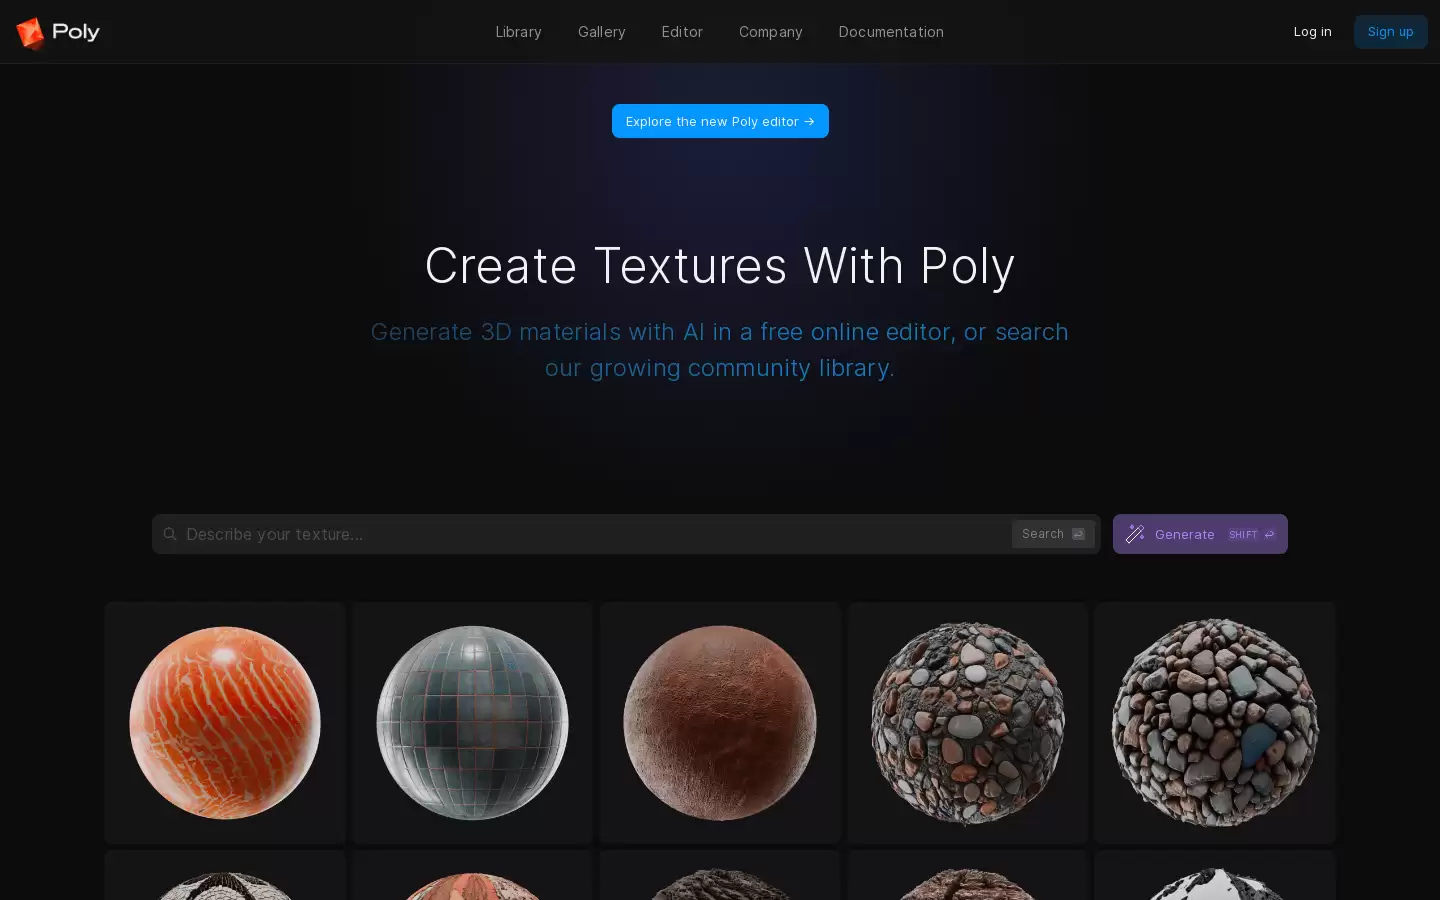Open the Gallery menu item

click(601, 32)
